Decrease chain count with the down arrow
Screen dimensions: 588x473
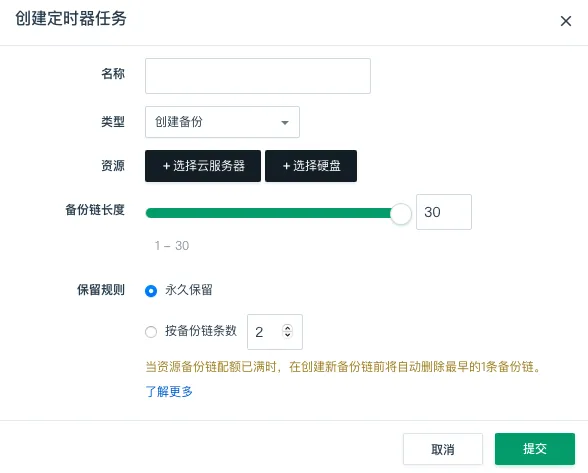pos(288,334)
